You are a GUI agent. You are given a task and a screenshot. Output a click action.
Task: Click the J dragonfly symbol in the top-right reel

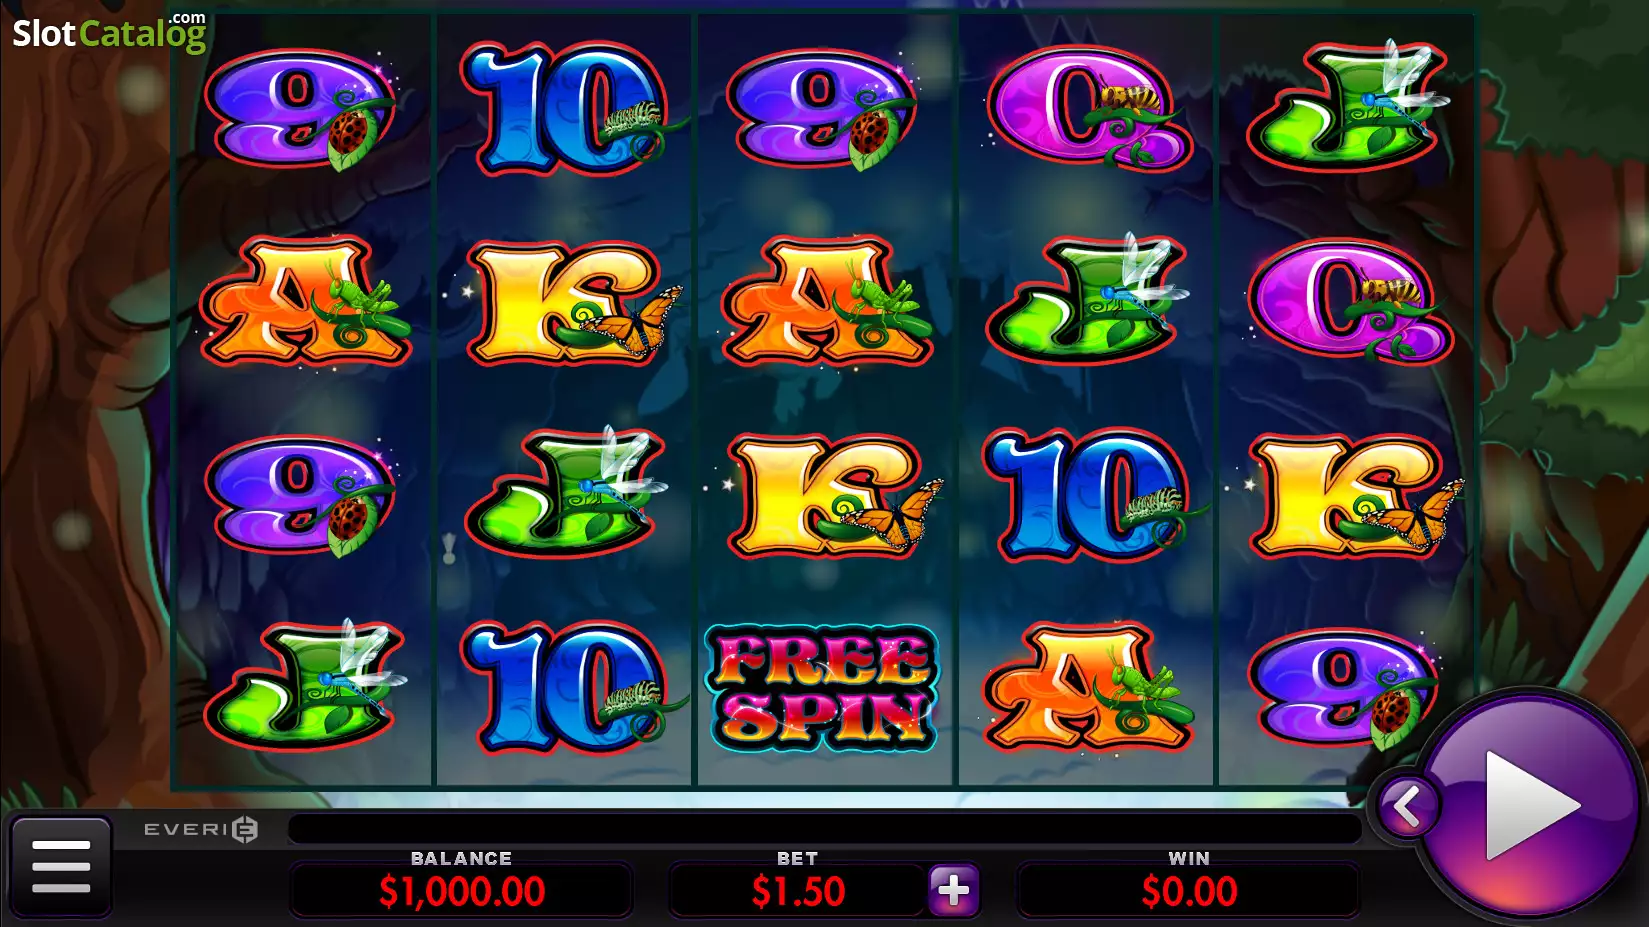(x=1347, y=105)
